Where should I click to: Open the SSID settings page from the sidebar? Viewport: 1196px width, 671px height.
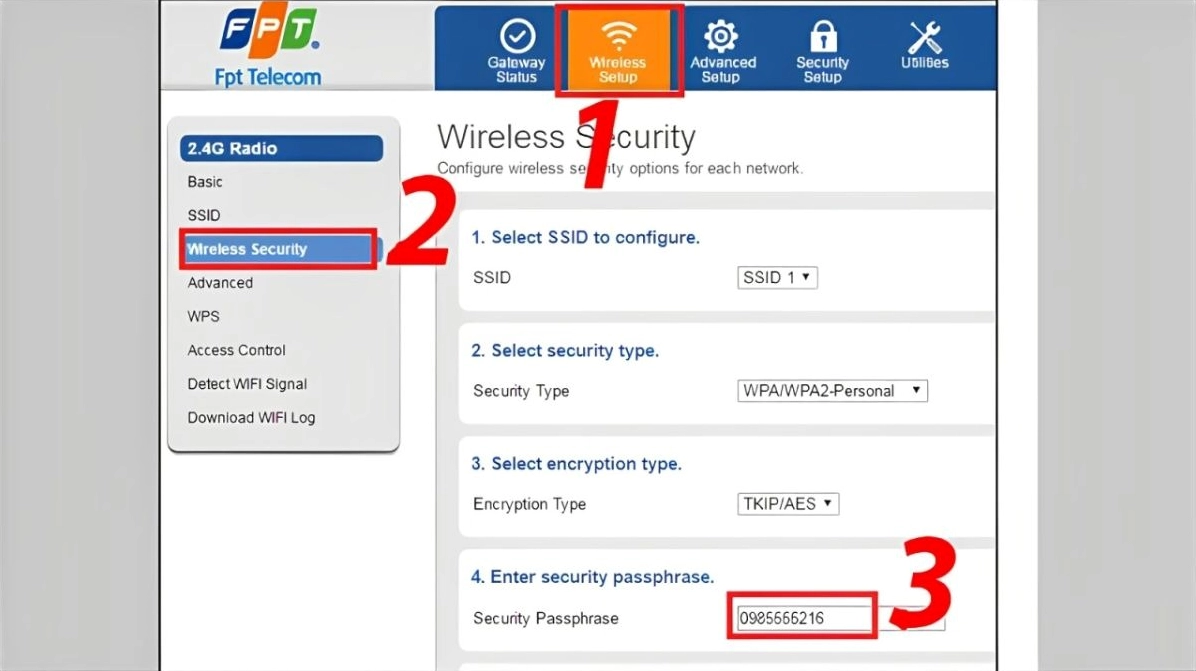coord(203,215)
